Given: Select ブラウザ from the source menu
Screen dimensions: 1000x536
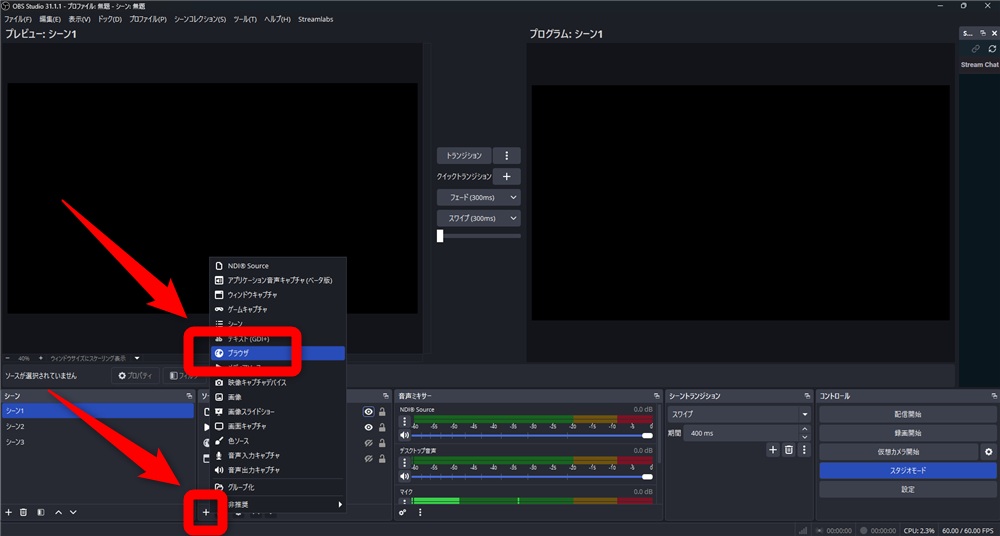Looking at the screenshot, I should point(278,353).
